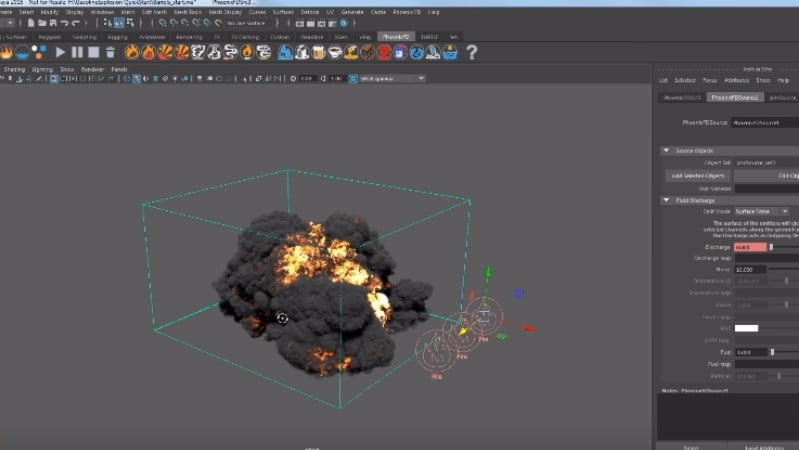
Task: Open the Modify menu
Action: coord(49,12)
